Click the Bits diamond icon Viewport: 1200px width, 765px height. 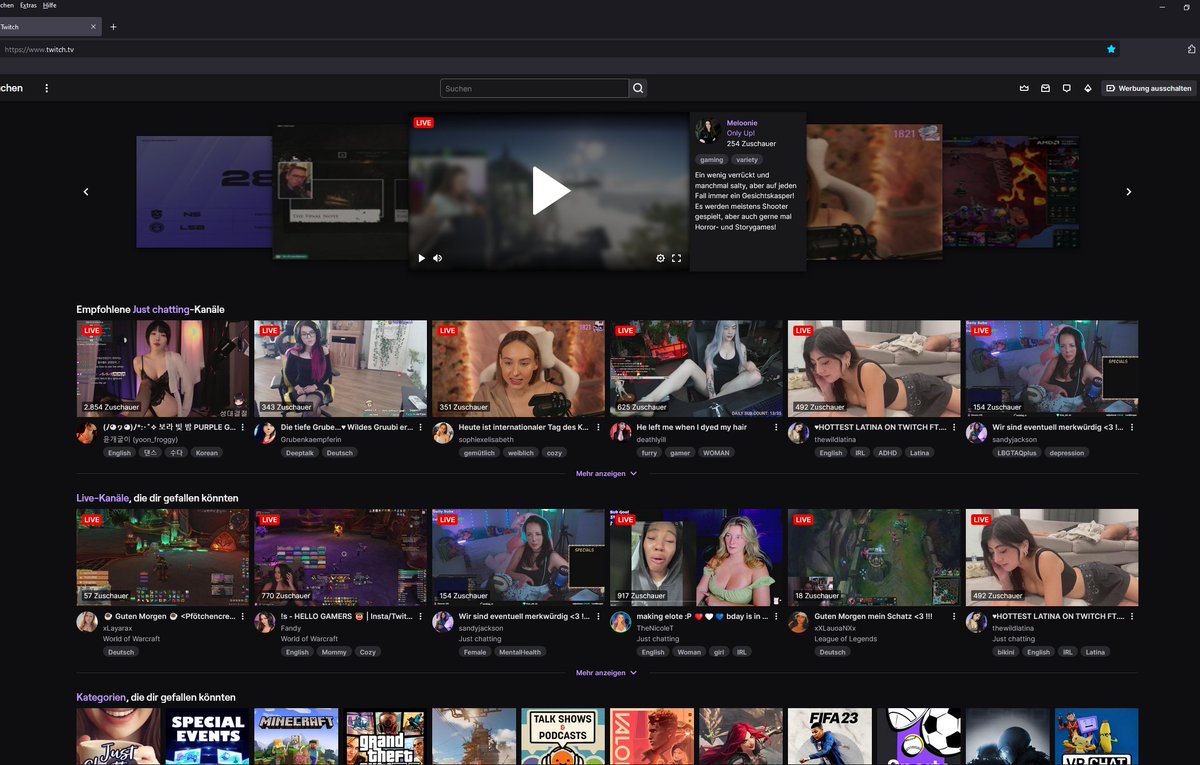coord(1088,88)
